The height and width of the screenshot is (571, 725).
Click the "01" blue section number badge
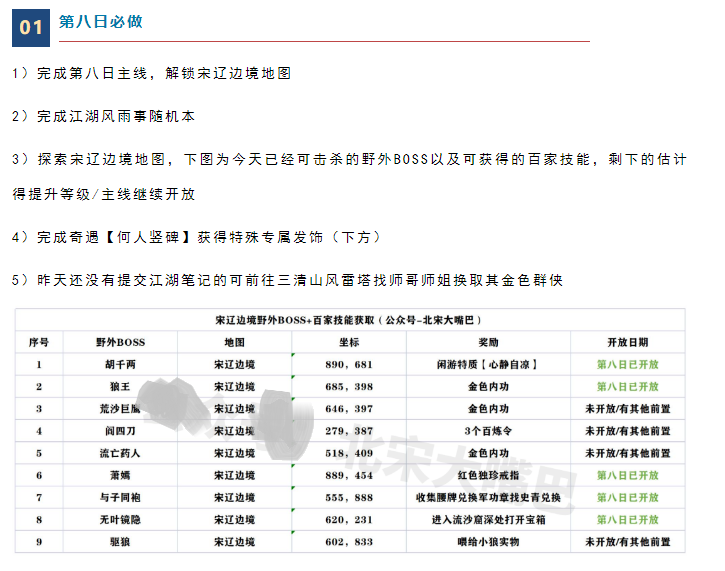(31, 28)
